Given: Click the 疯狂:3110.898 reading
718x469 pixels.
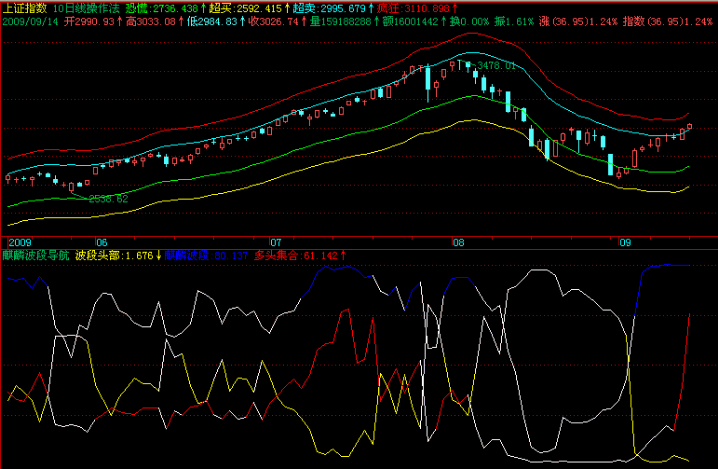Looking at the screenshot, I should [417, 8].
